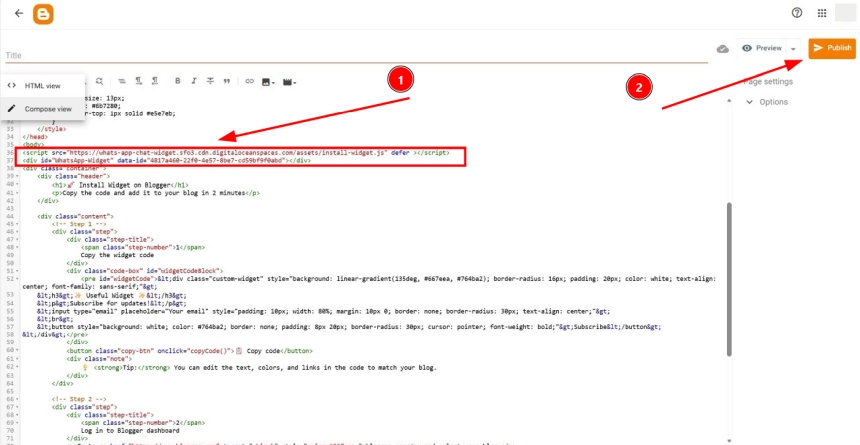Click the 'Install Widget on Blogger' h1 line
860x445 pixels.
[x=120, y=185]
